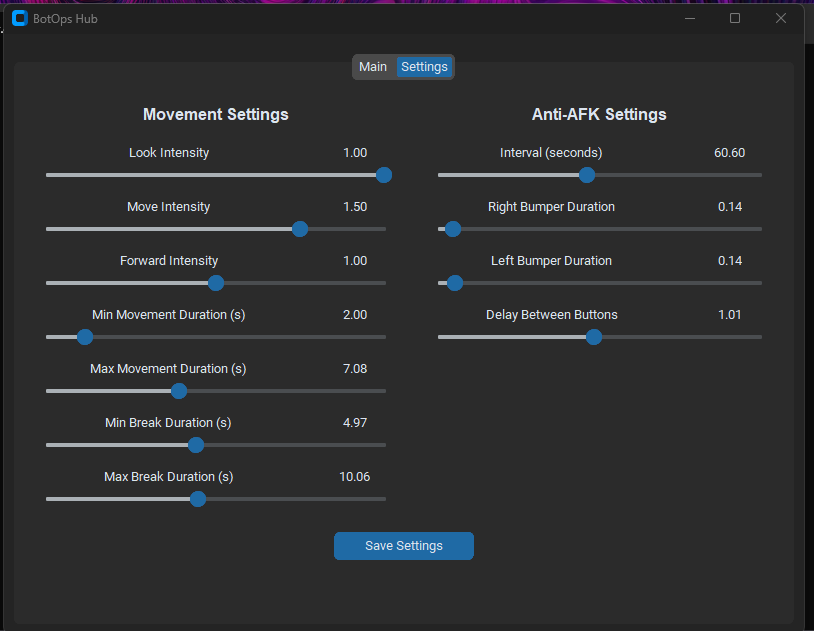Viewport: 814px width, 631px height.
Task: Click the Max Break Duration slider handle
Action: tap(198, 499)
